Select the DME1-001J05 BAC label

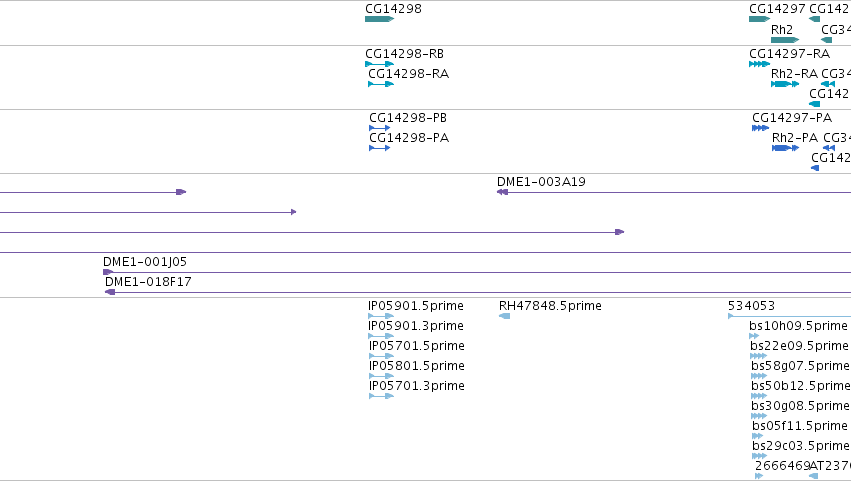145,262
